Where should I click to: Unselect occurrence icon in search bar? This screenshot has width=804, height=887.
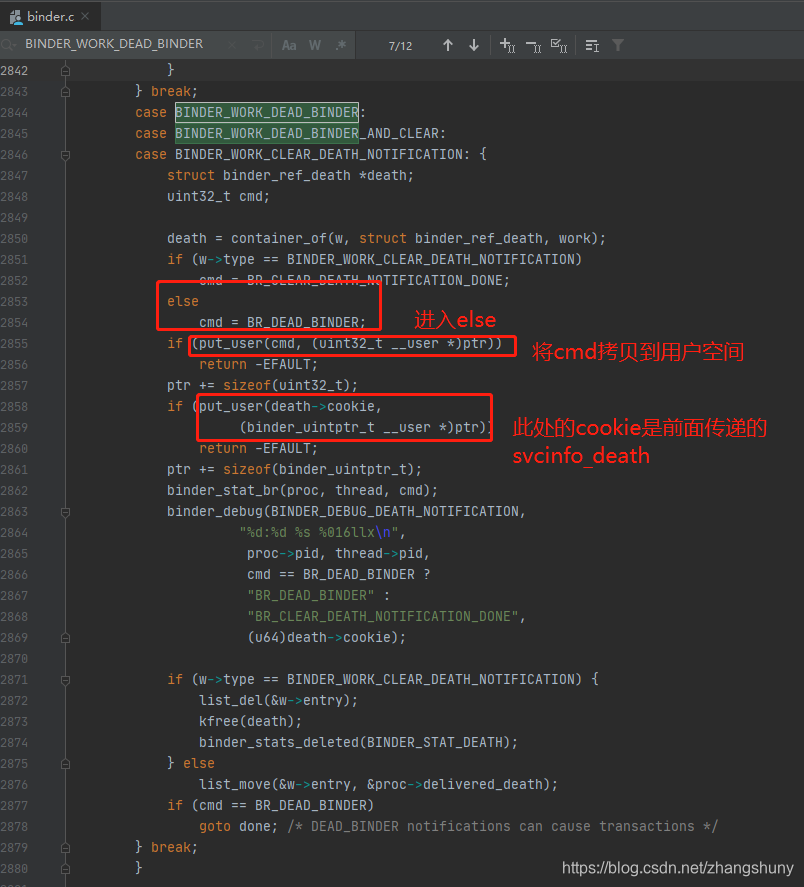(x=533, y=46)
